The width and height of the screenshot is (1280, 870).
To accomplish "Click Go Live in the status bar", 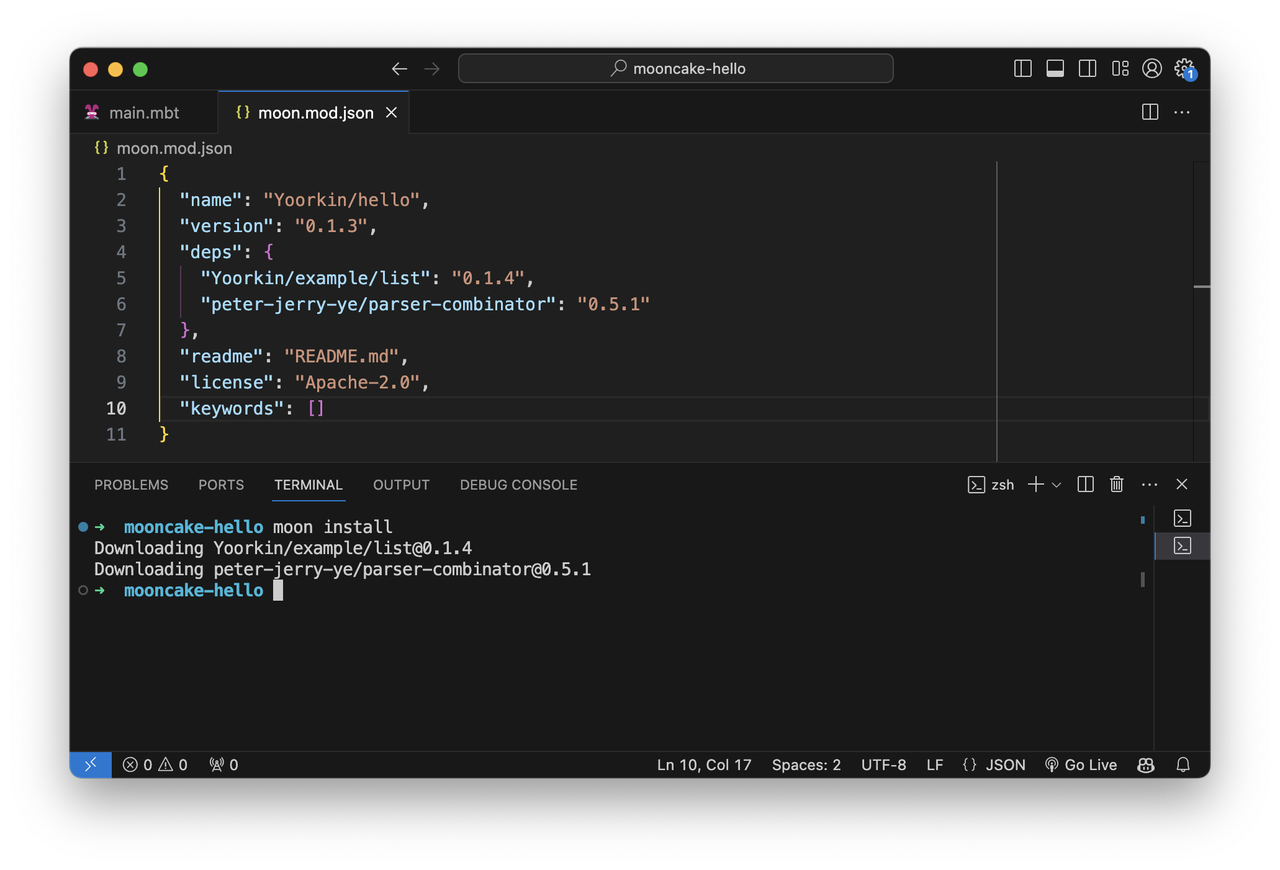I will pos(1080,765).
